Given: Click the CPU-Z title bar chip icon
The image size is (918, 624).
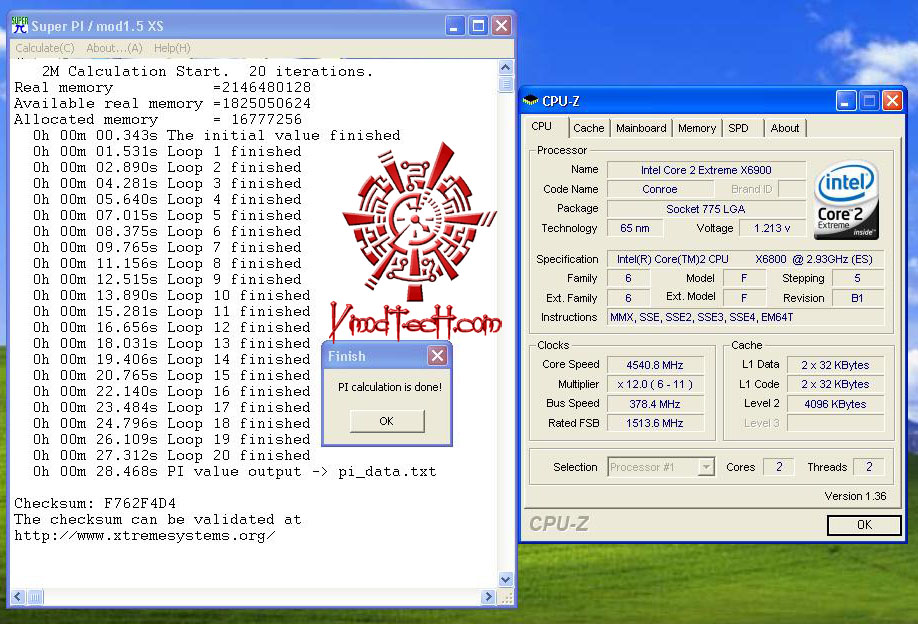Looking at the screenshot, I should (x=530, y=101).
